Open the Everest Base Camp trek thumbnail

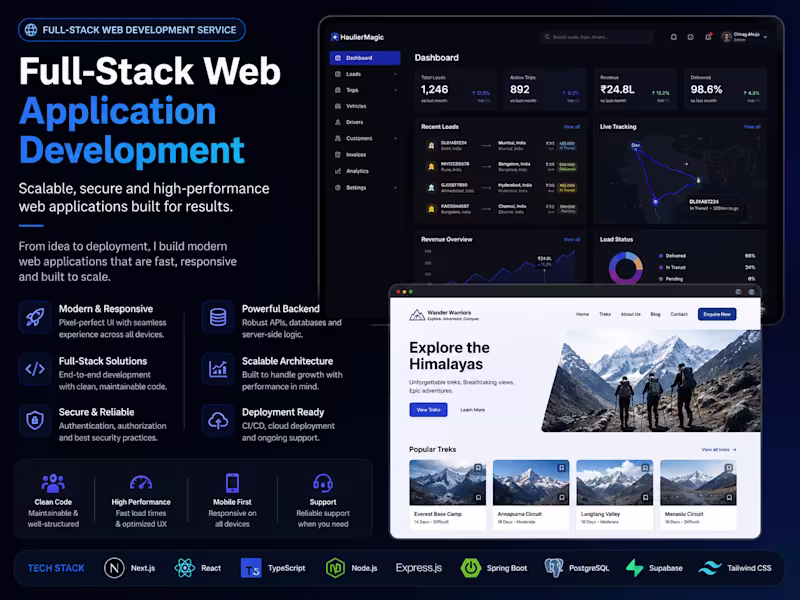447,483
